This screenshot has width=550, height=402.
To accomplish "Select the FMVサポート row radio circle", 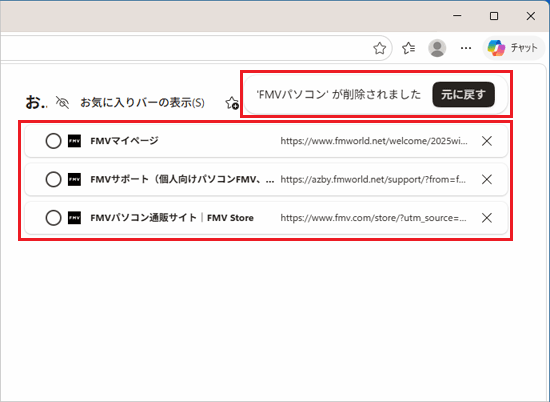I will pyautogui.click(x=53, y=180).
